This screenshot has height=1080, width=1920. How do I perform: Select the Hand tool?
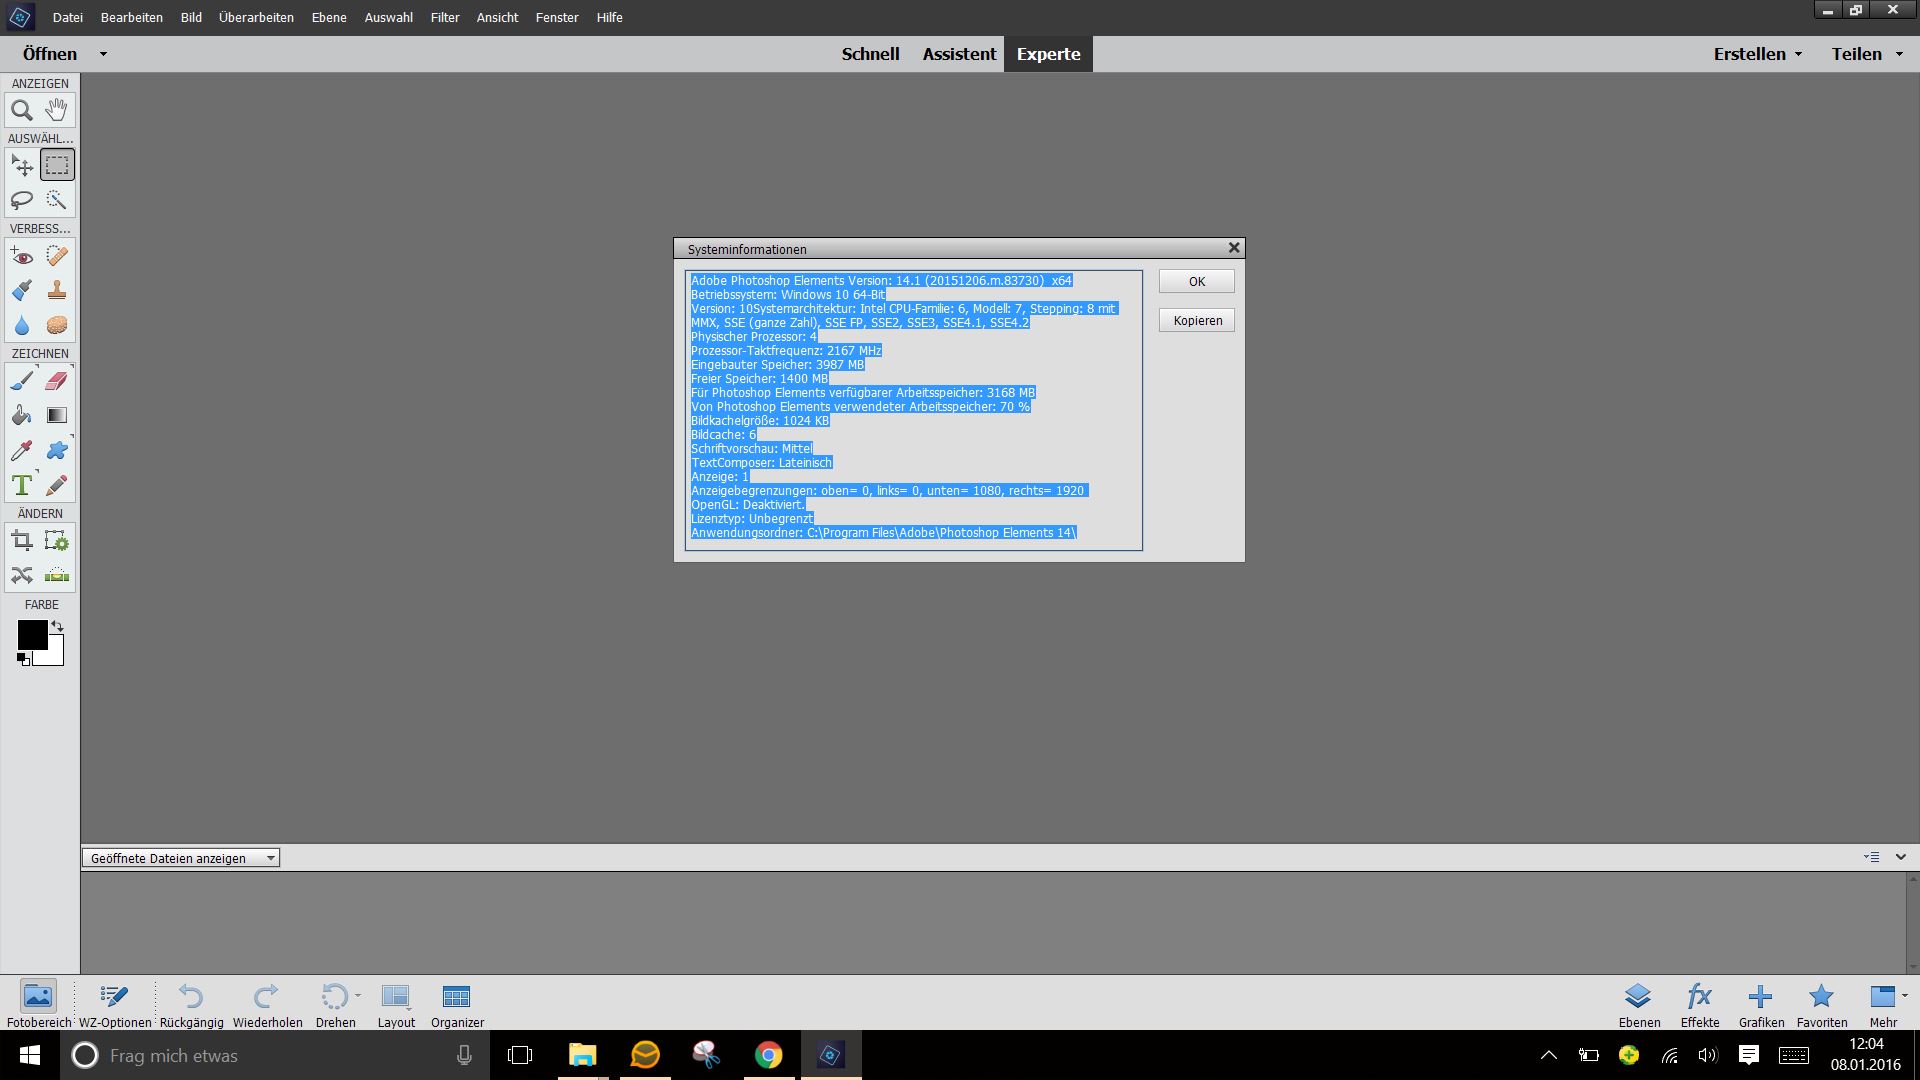(57, 110)
